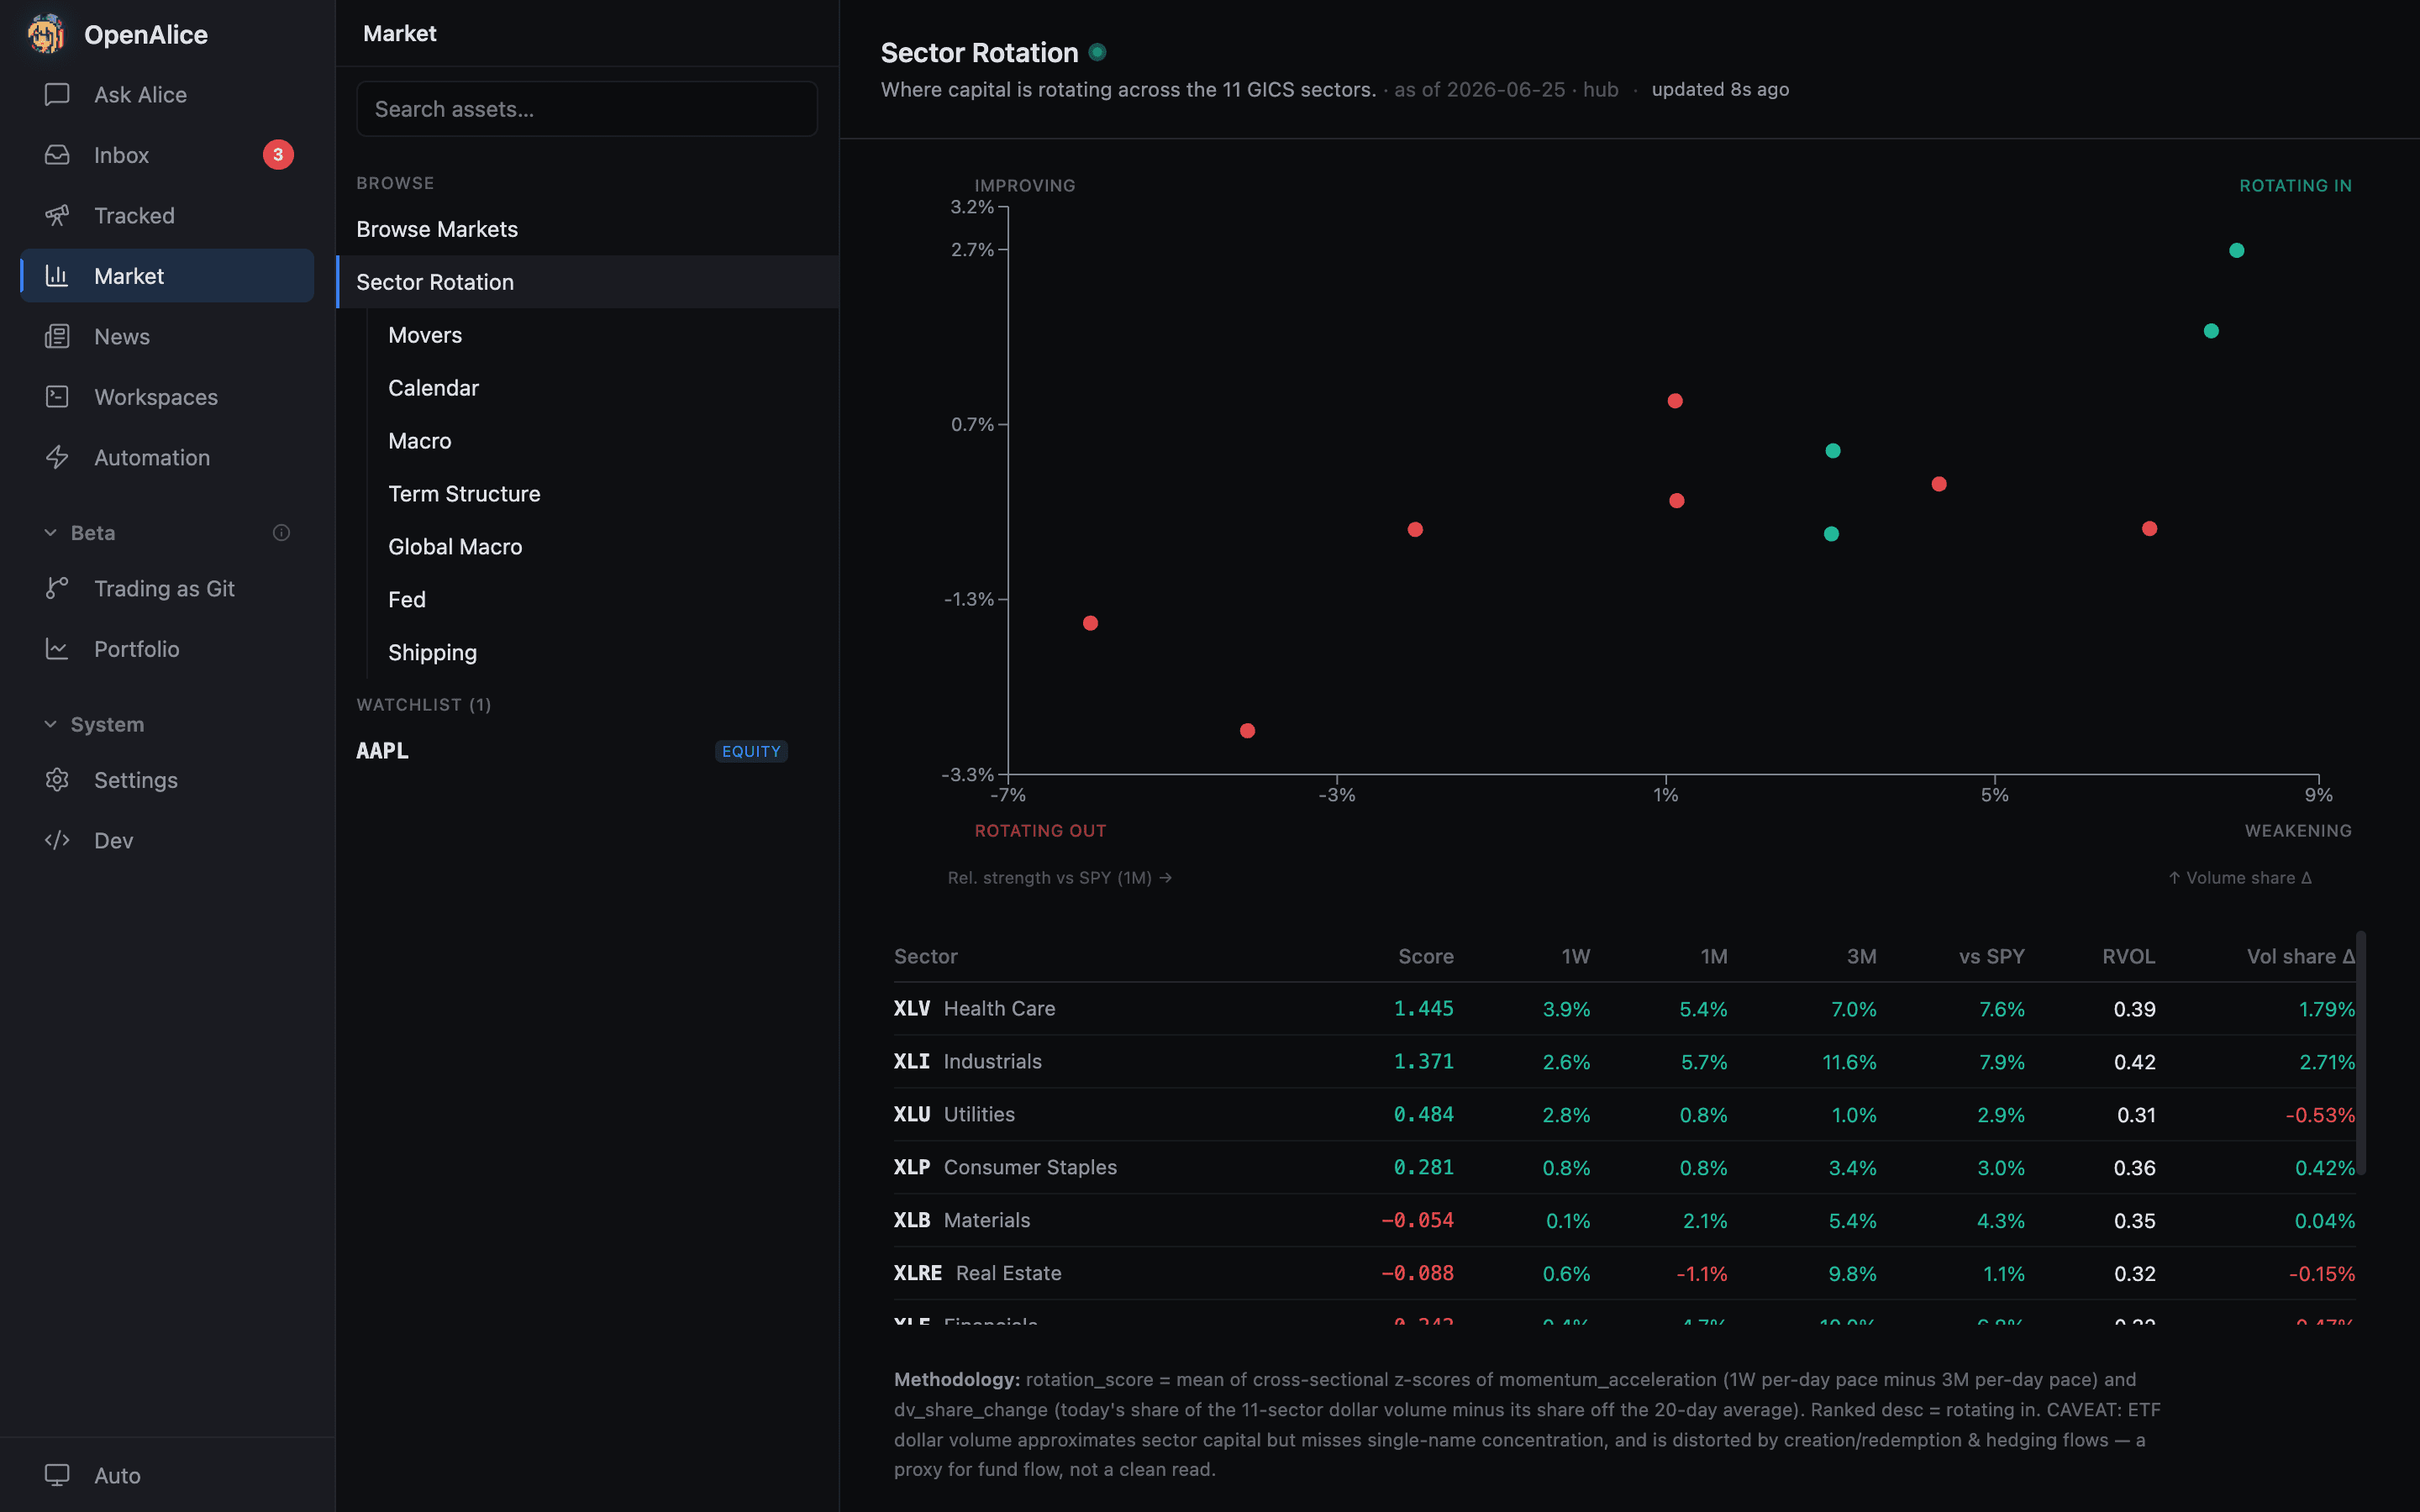Click the sector table scrollbar
Viewport: 2420px width, 1512px height.
point(2361,1053)
